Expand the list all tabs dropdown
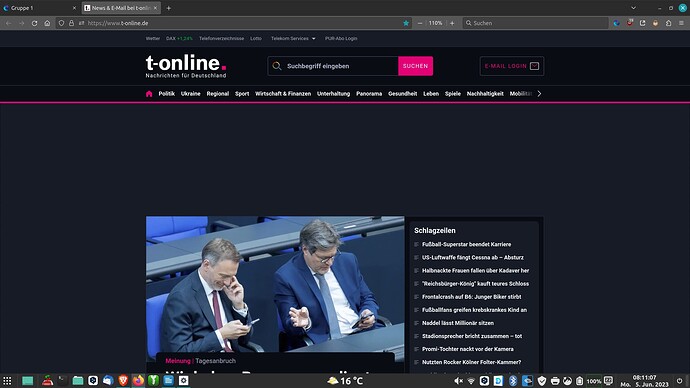Screen dimensions: 690x388 (x=633, y=8)
